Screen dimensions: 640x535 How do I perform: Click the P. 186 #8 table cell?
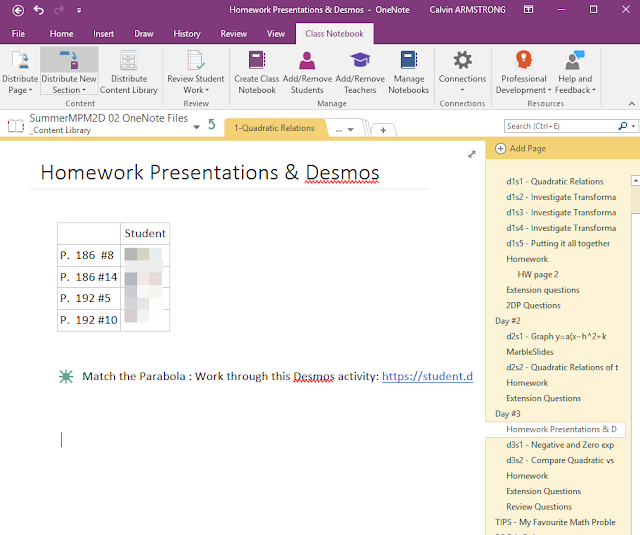(x=89, y=255)
